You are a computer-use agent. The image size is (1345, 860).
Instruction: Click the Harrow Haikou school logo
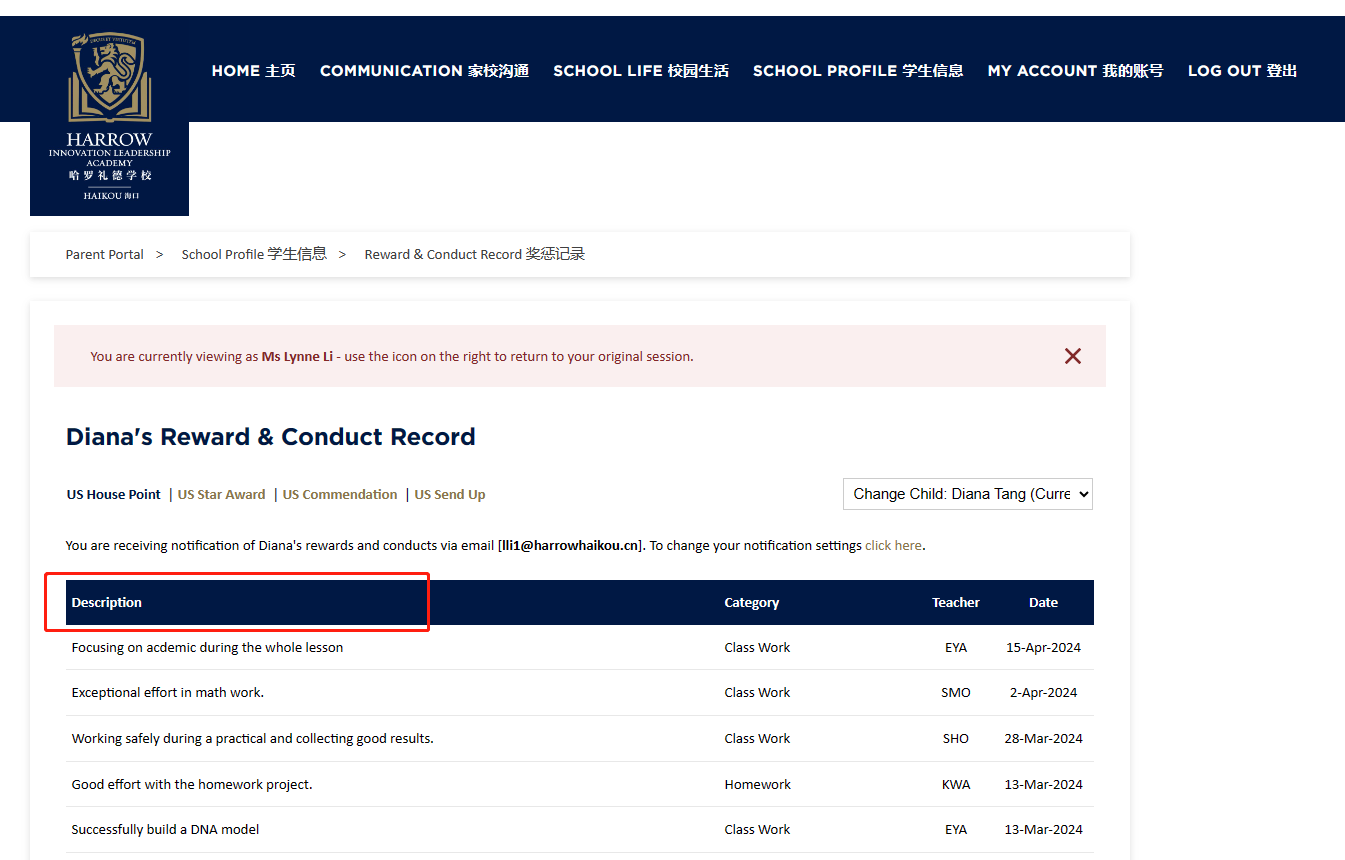coord(109,117)
